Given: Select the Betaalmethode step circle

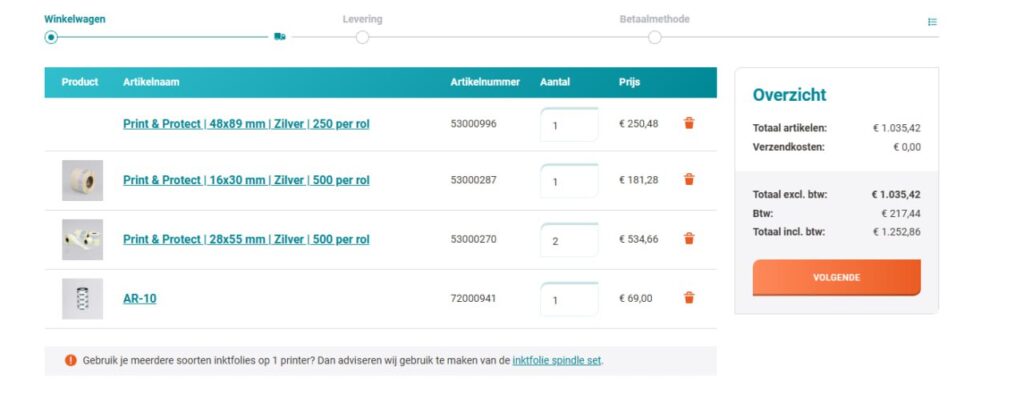Looking at the screenshot, I should point(654,37).
